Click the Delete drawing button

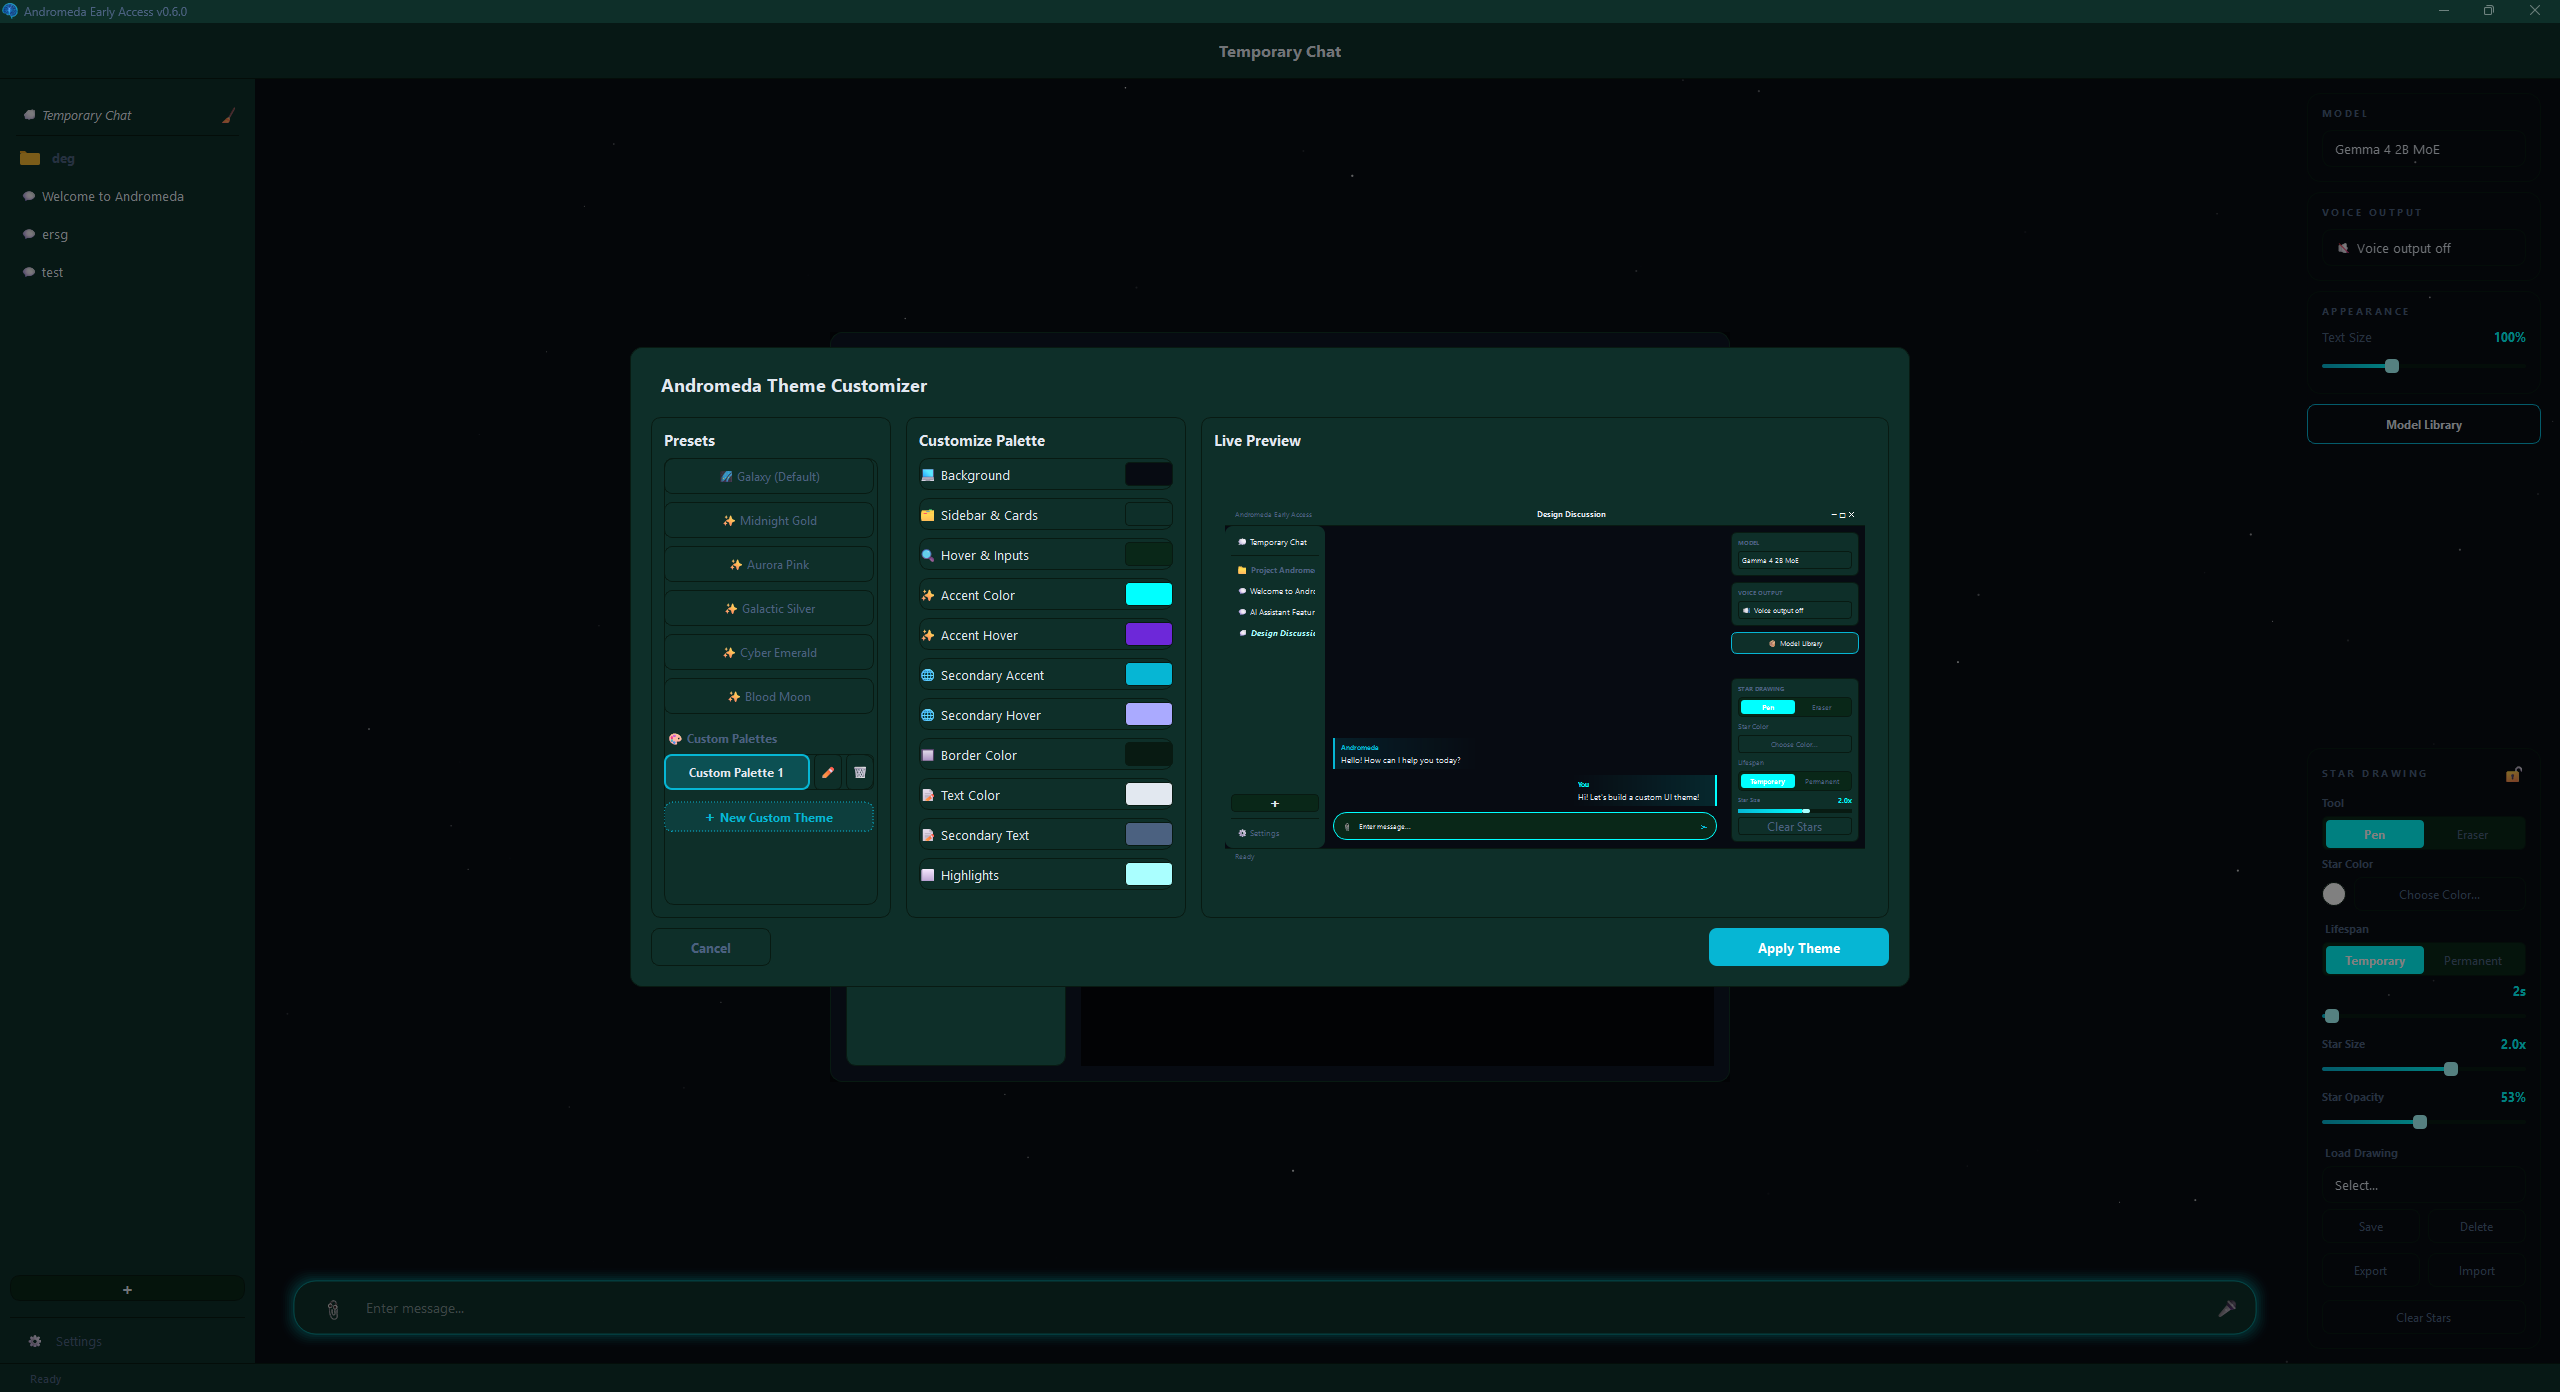click(x=2476, y=1227)
